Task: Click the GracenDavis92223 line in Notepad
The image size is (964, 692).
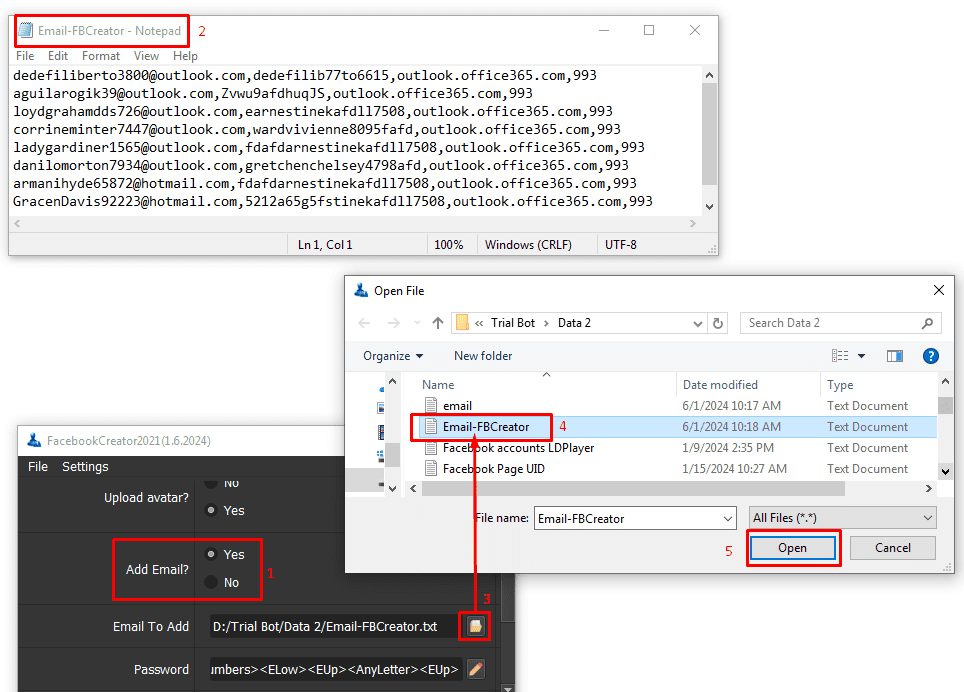Action: point(333,201)
